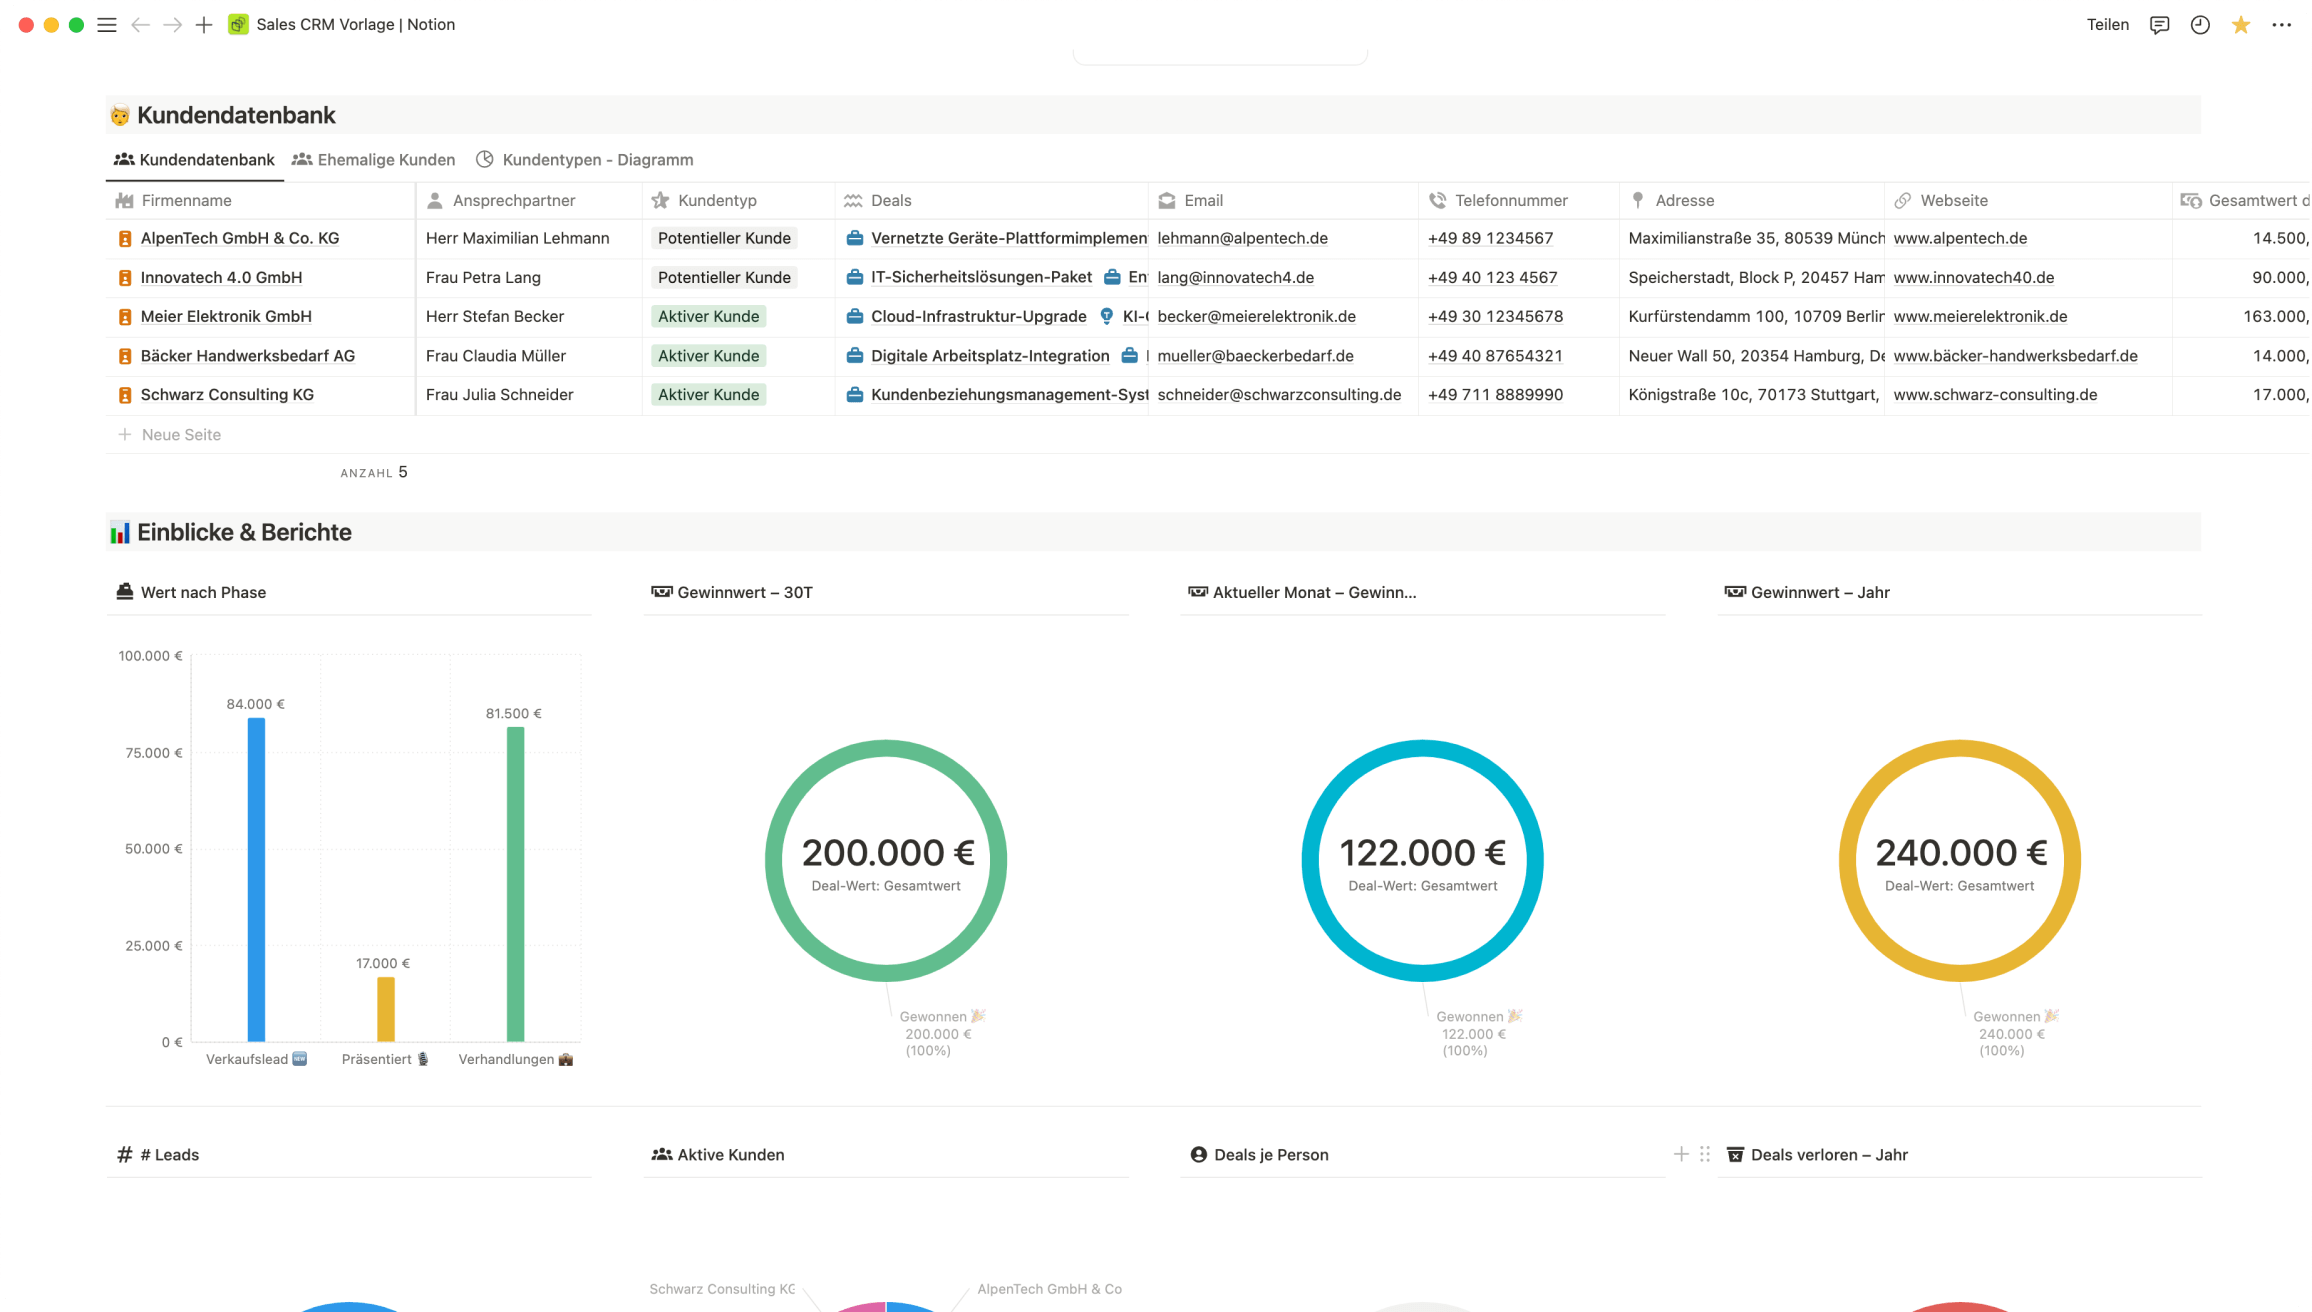Open the Meier Elektronik GmbH page
This screenshot has width=2312, height=1312.
pyautogui.click(x=226, y=317)
